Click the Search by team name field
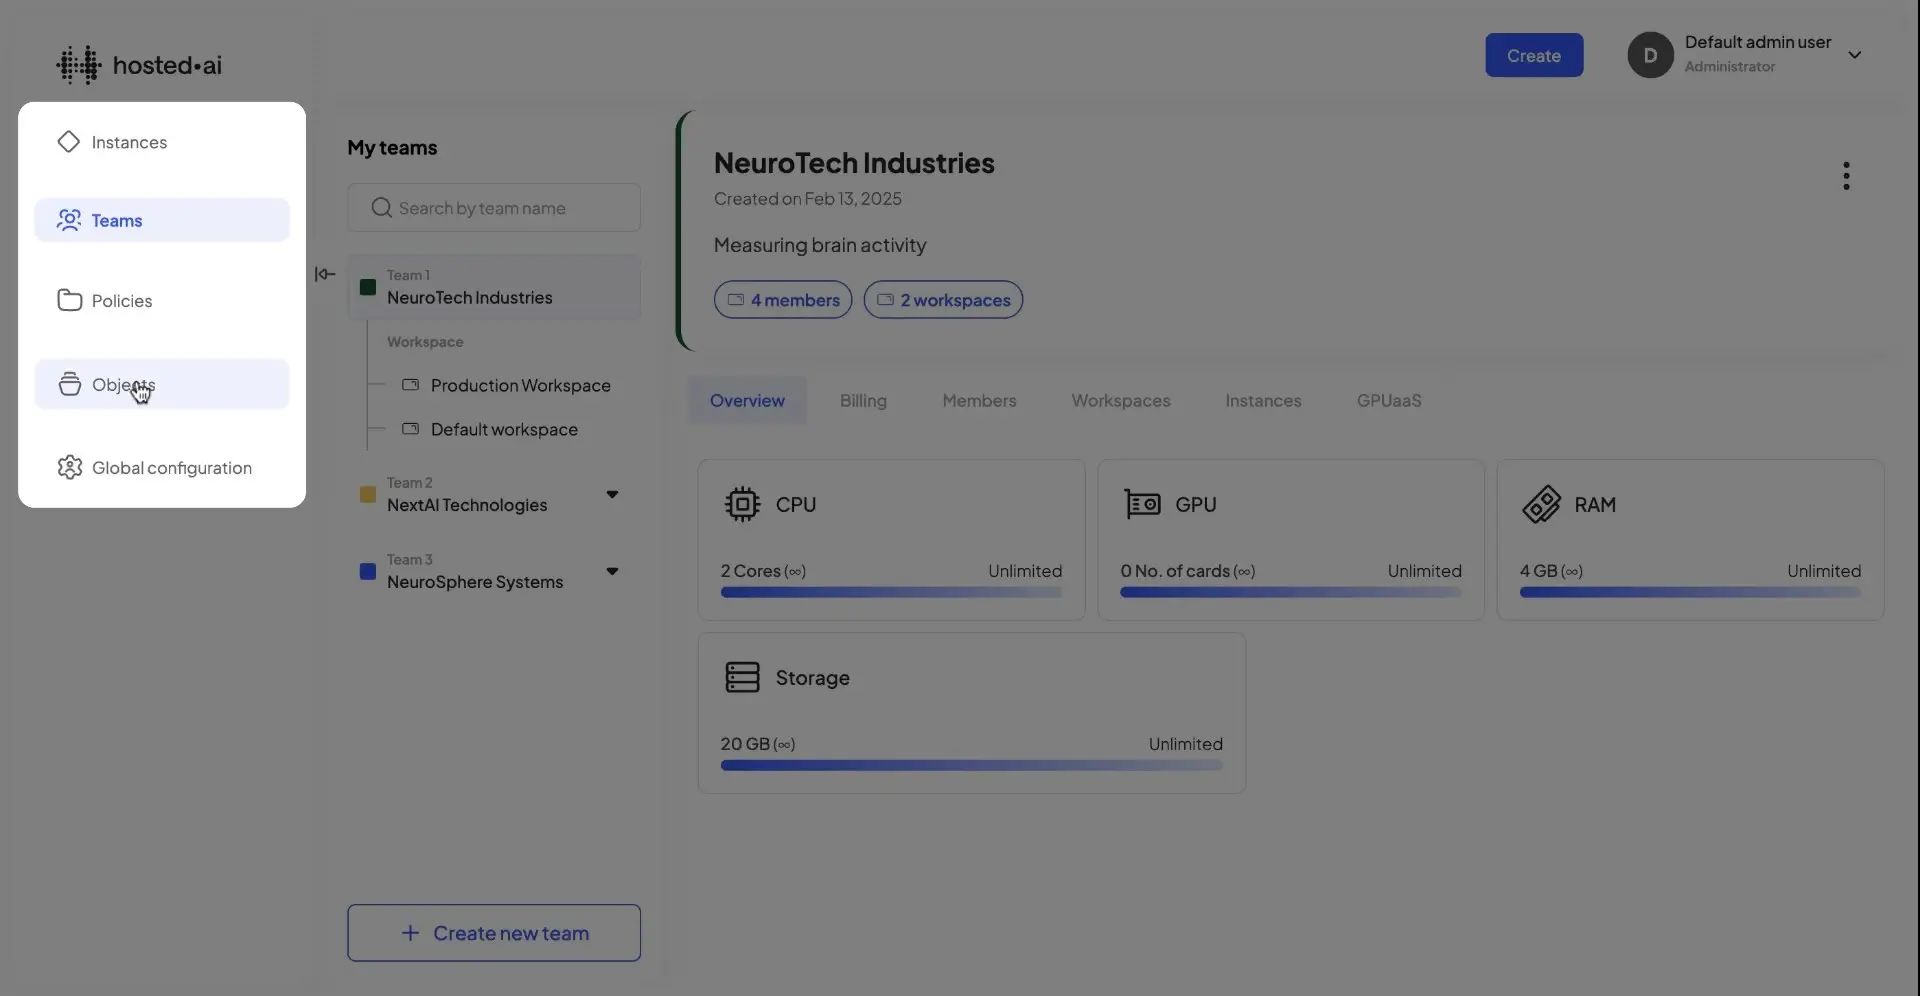This screenshot has width=1920, height=996. click(x=493, y=207)
